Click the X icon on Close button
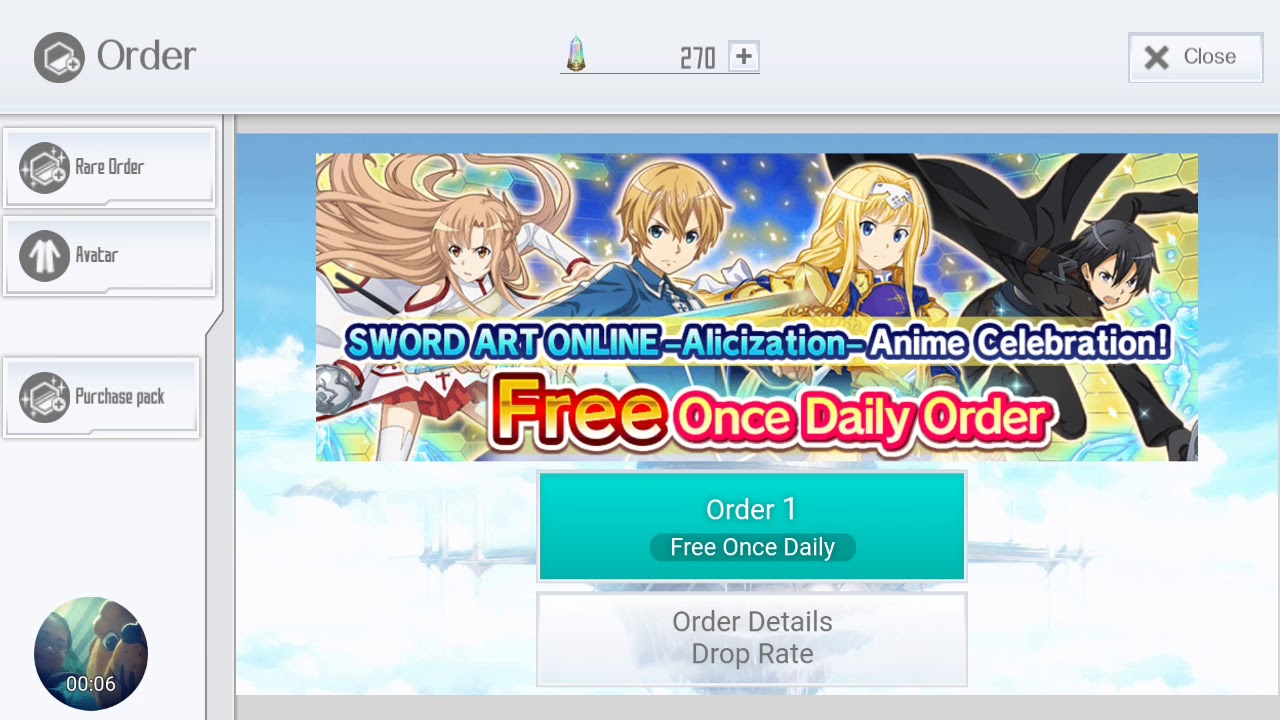This screenshot has height=720, width=1280. point(1157,57)
